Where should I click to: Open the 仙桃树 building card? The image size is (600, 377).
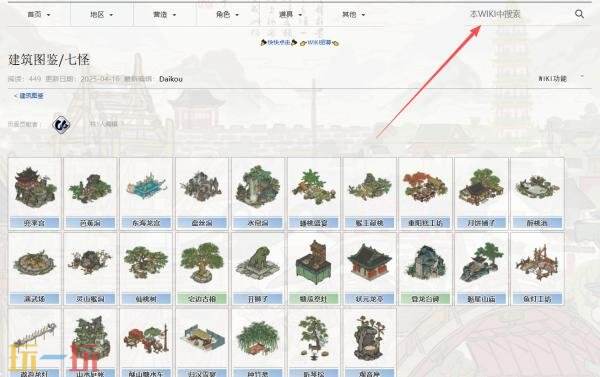(146, 269)
